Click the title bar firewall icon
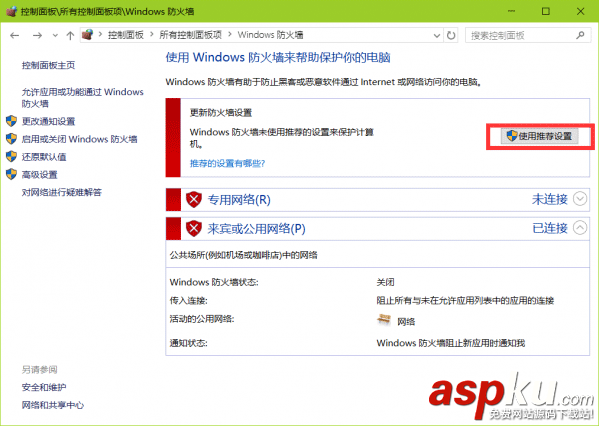Screen dimensions: 599x426 [12, 11]
